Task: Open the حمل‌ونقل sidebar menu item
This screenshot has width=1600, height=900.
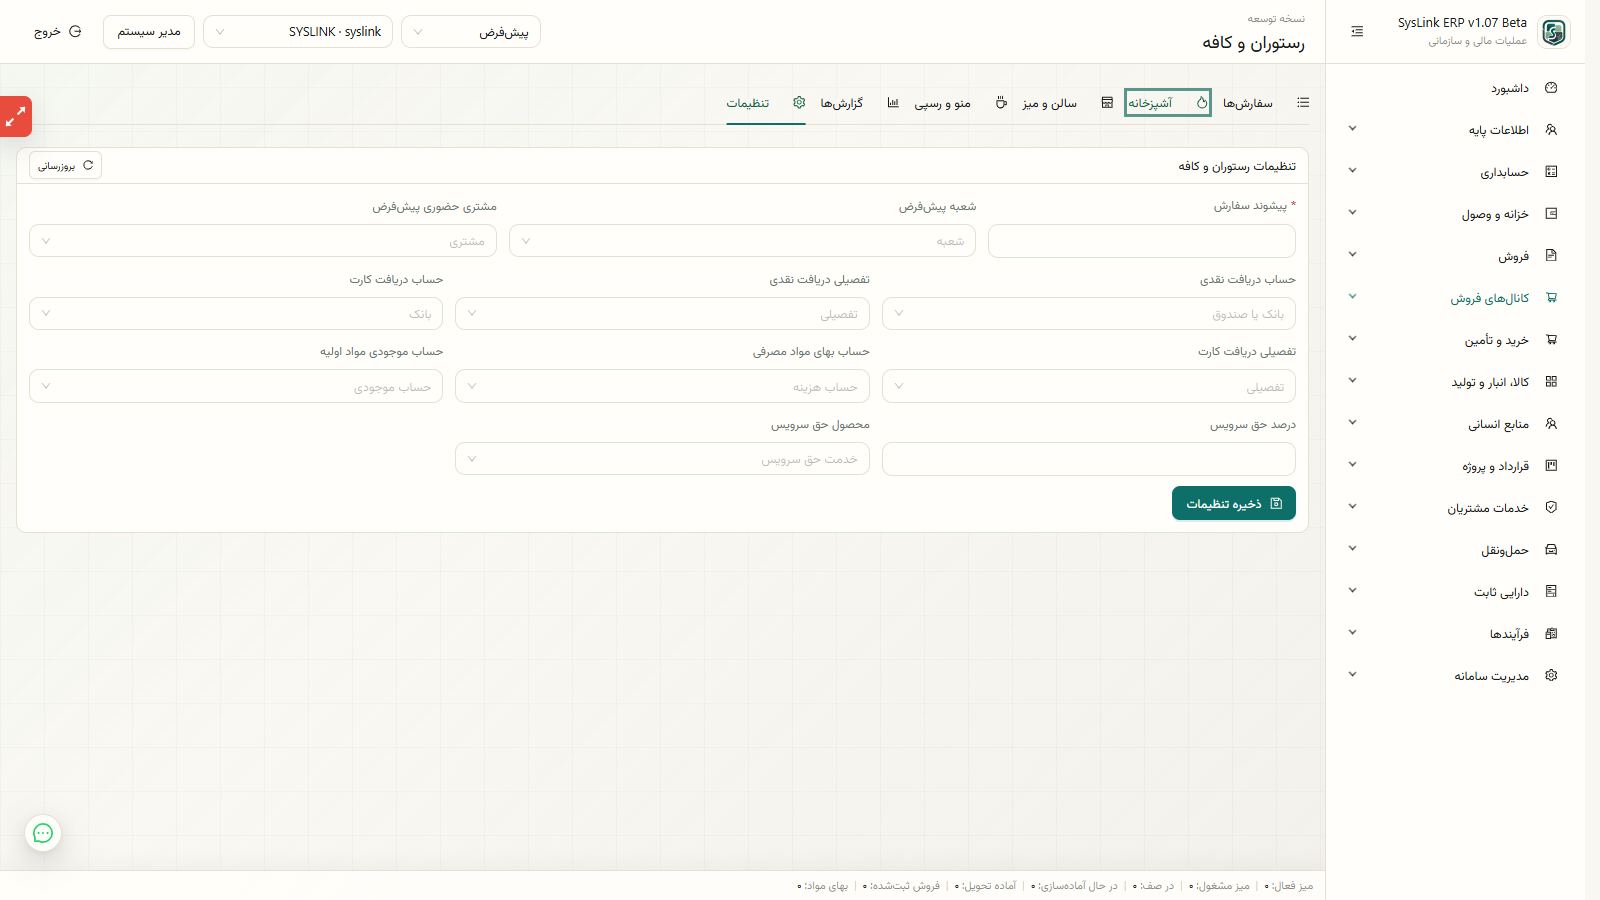Action: click(x=1505, y=550)
